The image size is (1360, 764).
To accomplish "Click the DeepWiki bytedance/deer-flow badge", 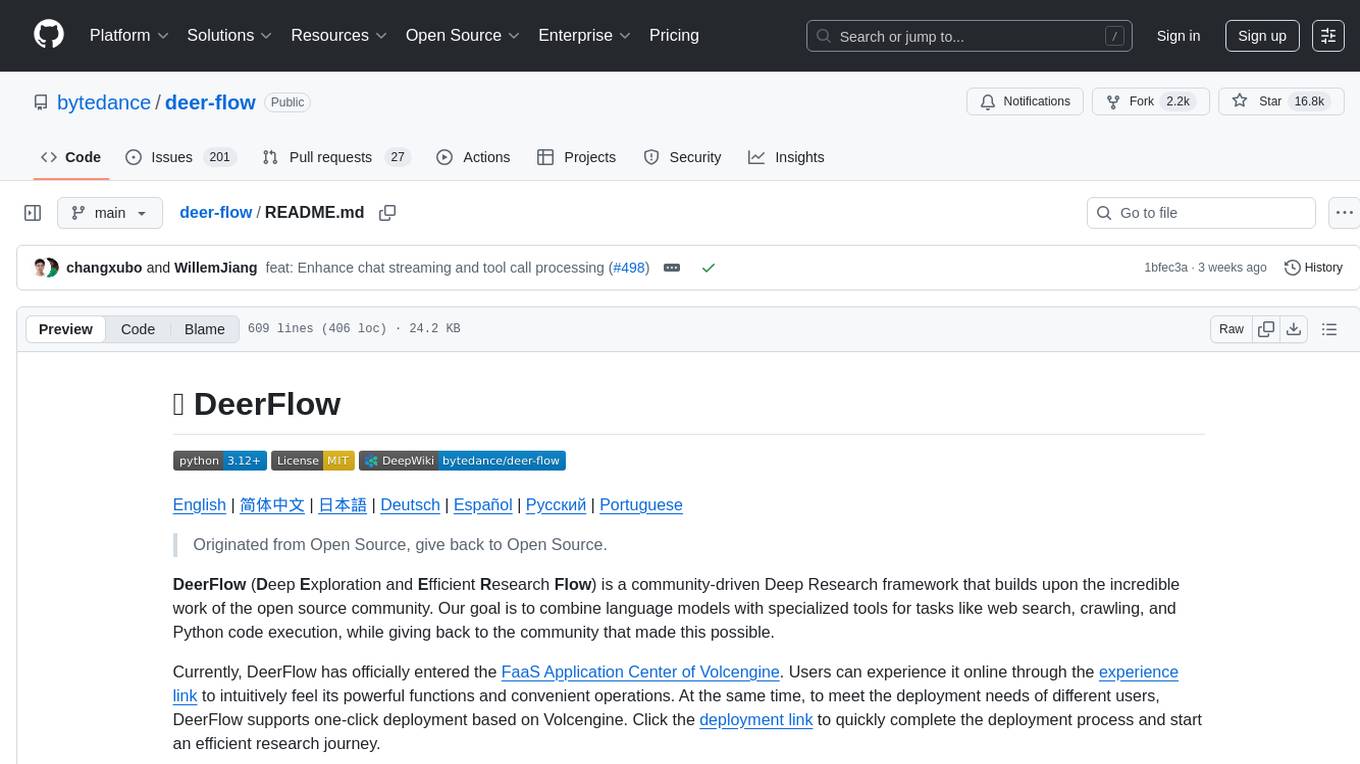I will tap(462, 460).
